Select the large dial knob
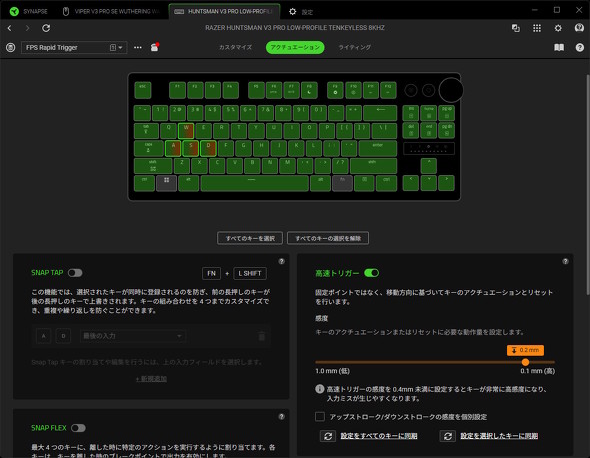590x458 pixels. (x=451, y=90)
